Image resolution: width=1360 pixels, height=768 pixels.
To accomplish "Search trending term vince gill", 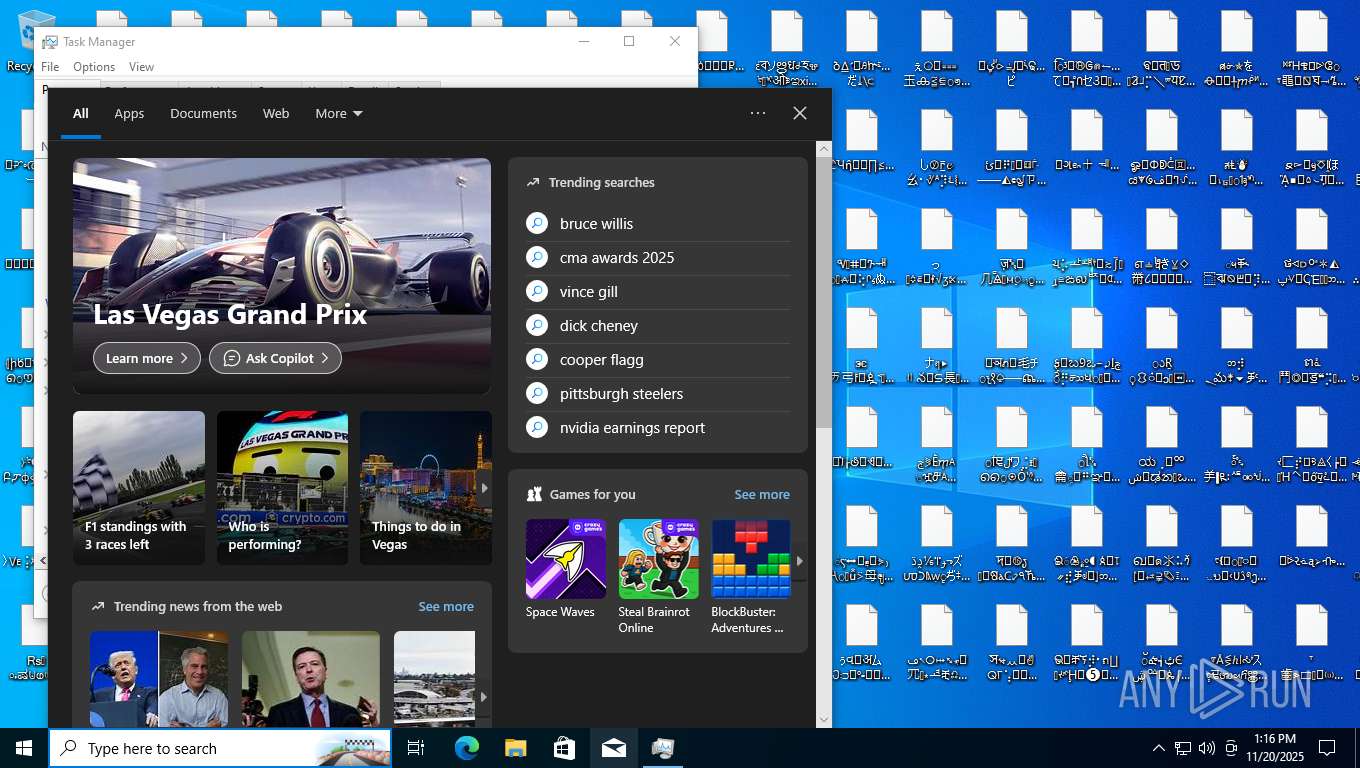I will click(589, 292).
